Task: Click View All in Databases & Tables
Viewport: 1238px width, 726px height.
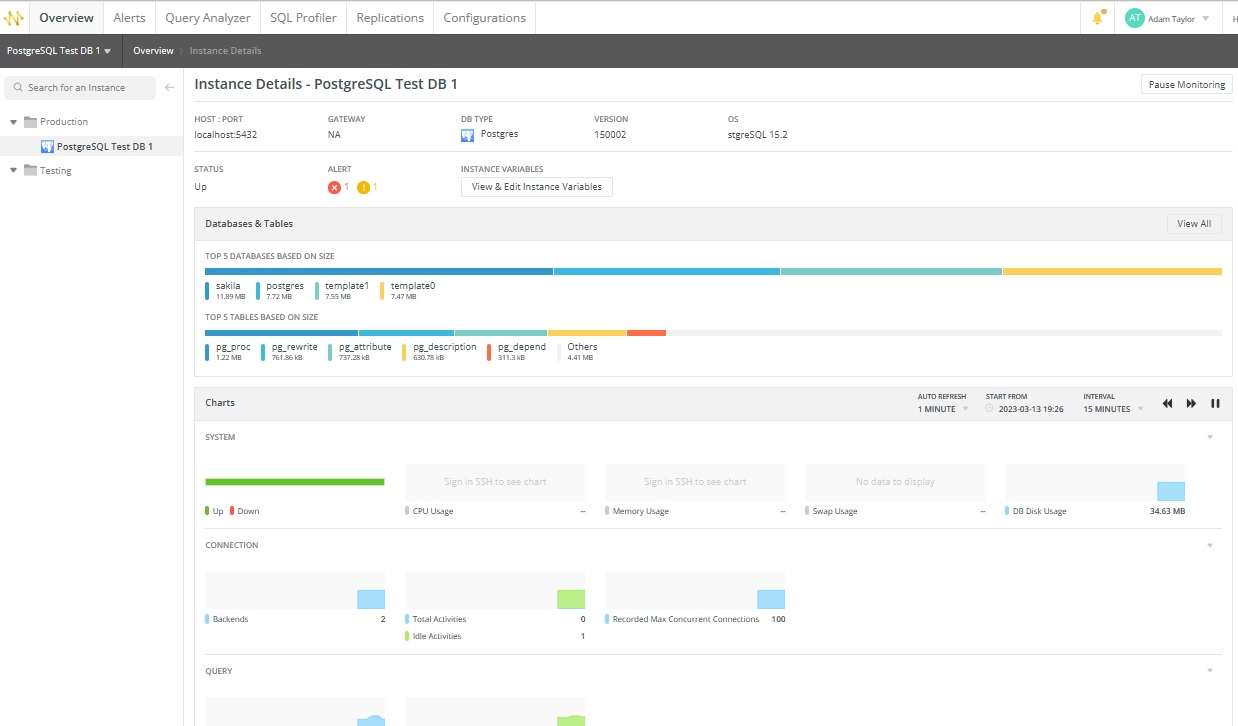Action: (x=1194, y=224)
